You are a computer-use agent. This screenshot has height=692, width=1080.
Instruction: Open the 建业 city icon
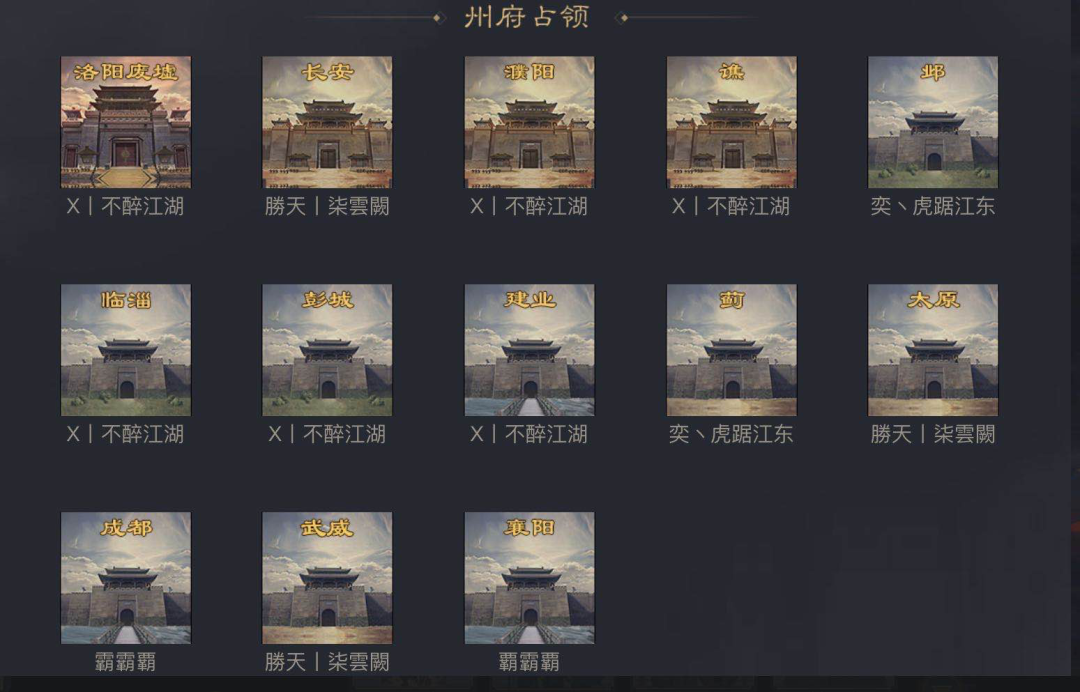530,350
